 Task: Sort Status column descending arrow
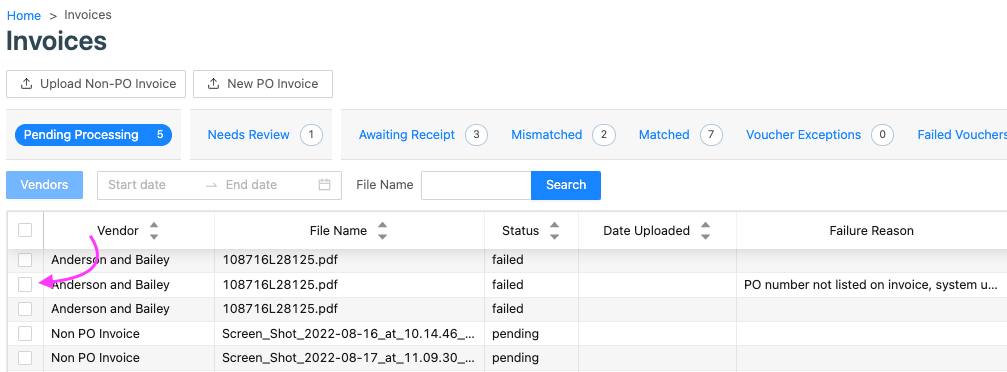tap(554, 236)
